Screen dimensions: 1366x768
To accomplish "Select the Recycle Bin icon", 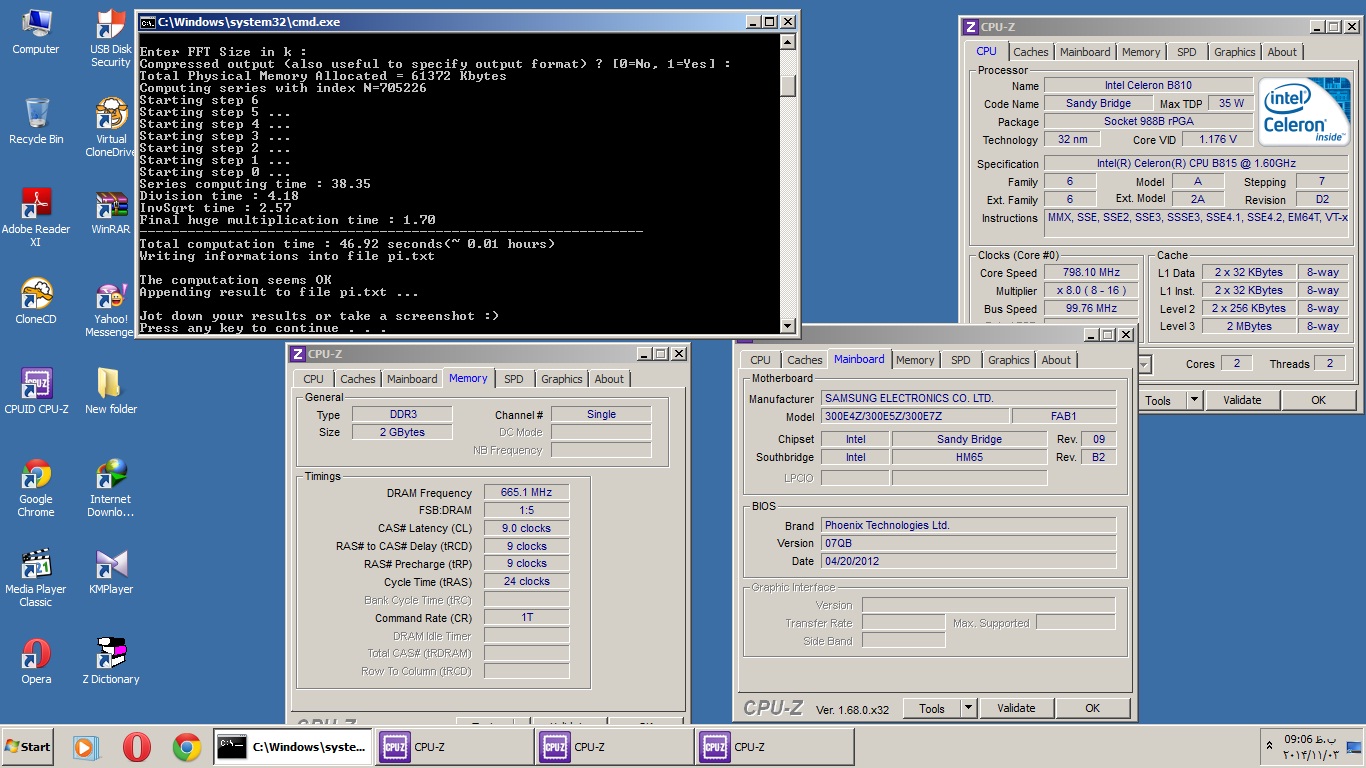I will click(x=36, y=121).
